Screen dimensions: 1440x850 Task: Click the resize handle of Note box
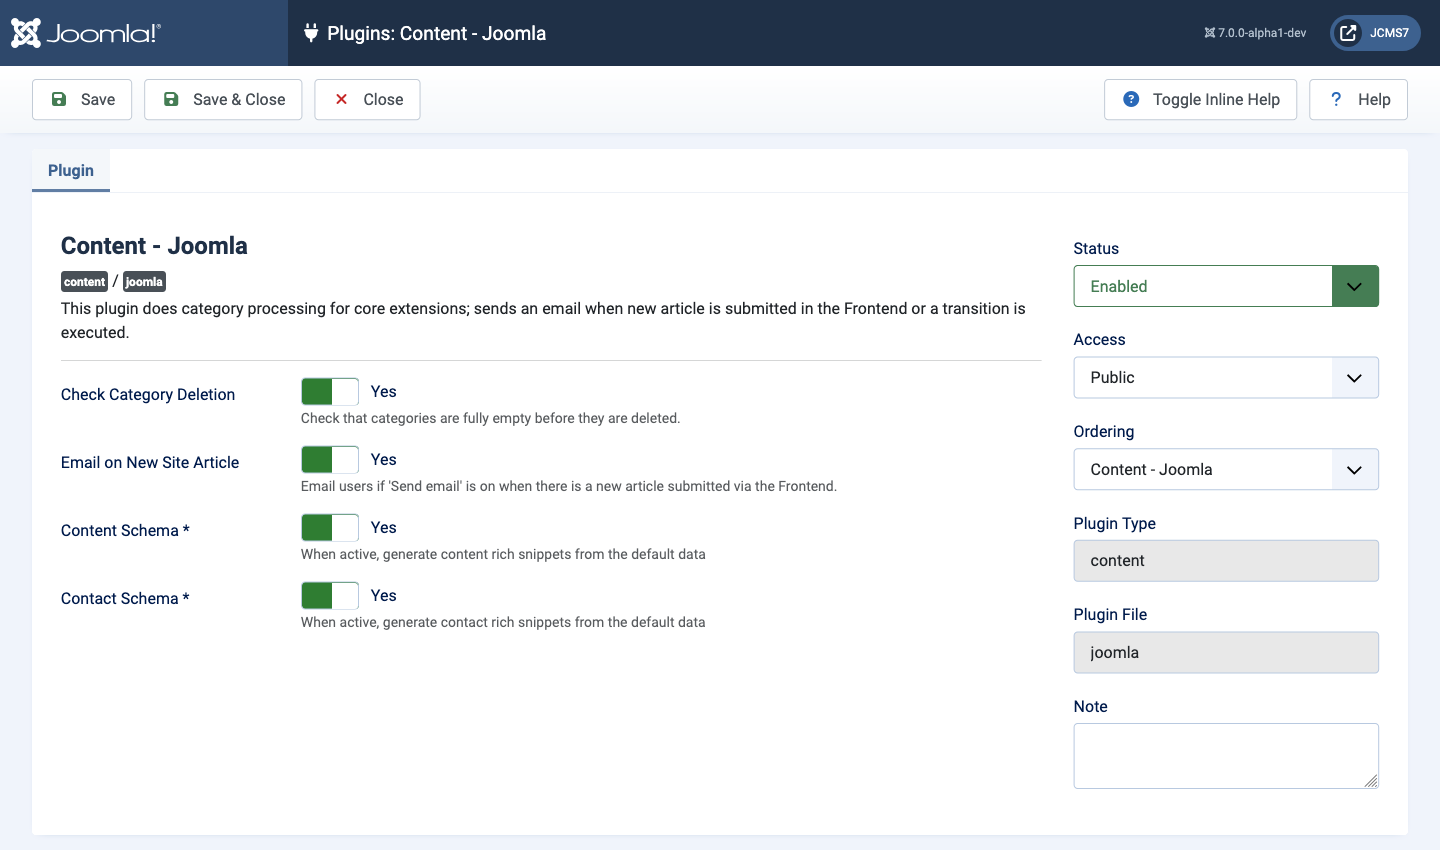[1371, 781]
